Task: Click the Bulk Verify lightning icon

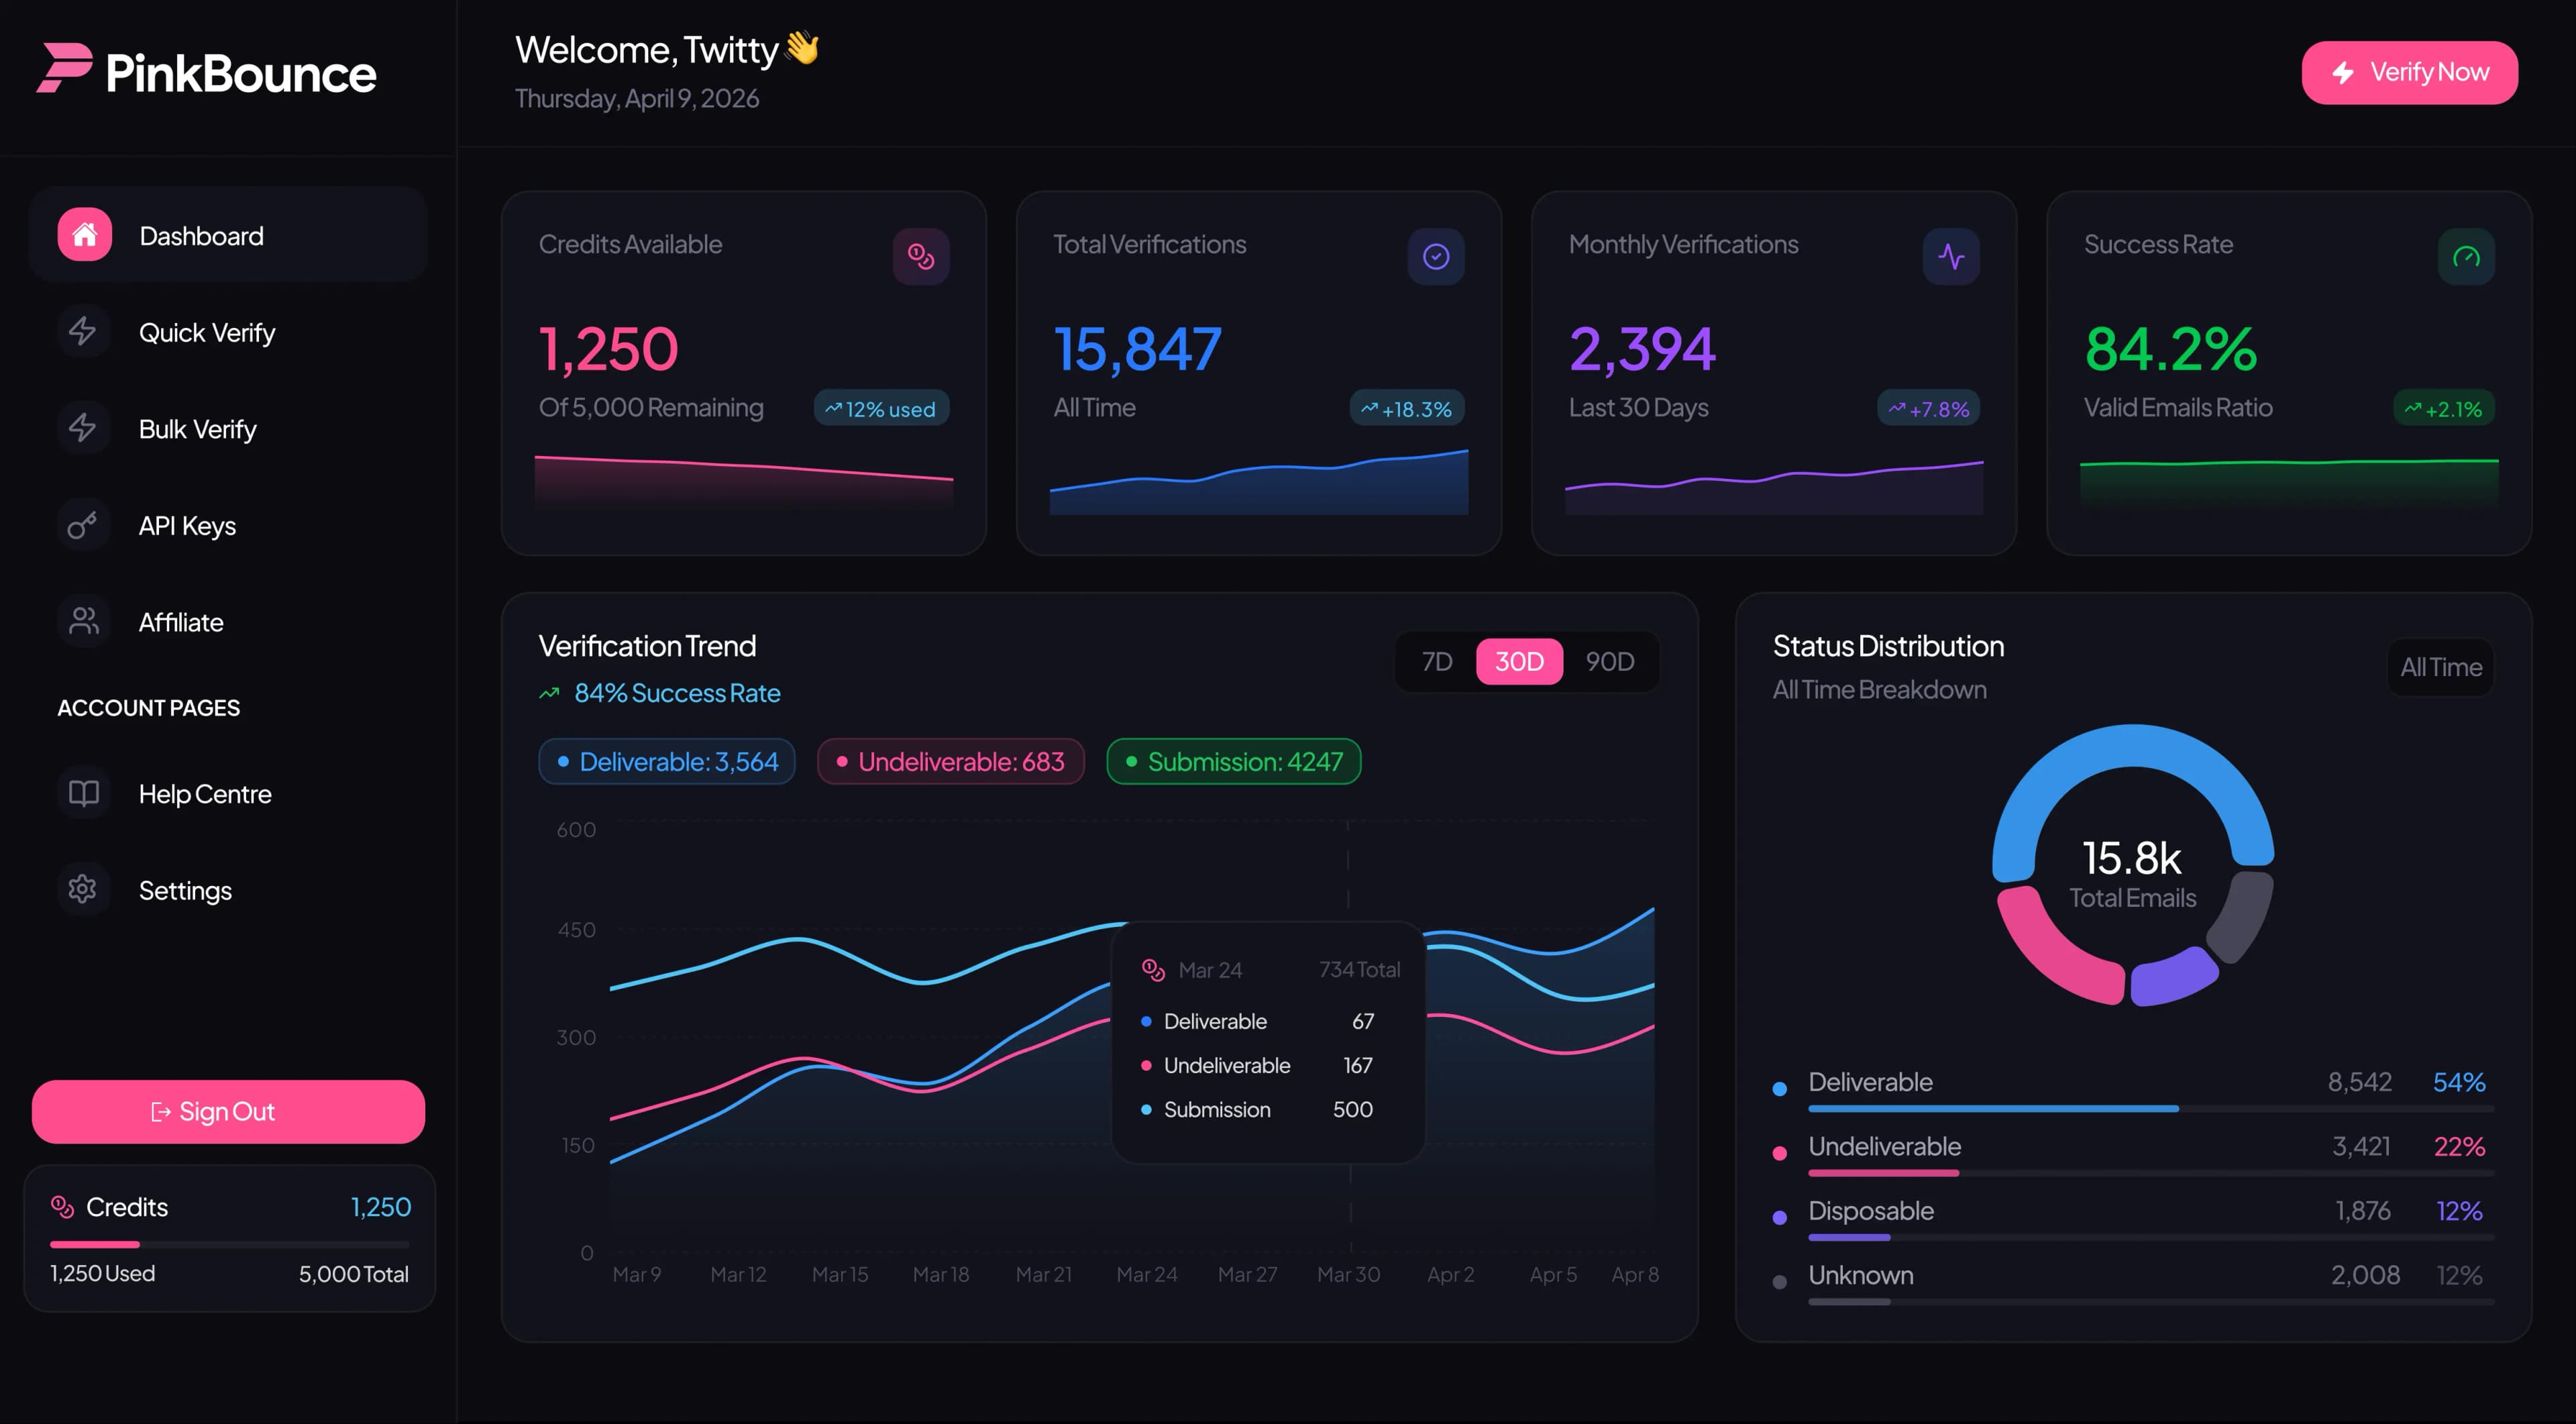Action: click(x=83, y=428)
